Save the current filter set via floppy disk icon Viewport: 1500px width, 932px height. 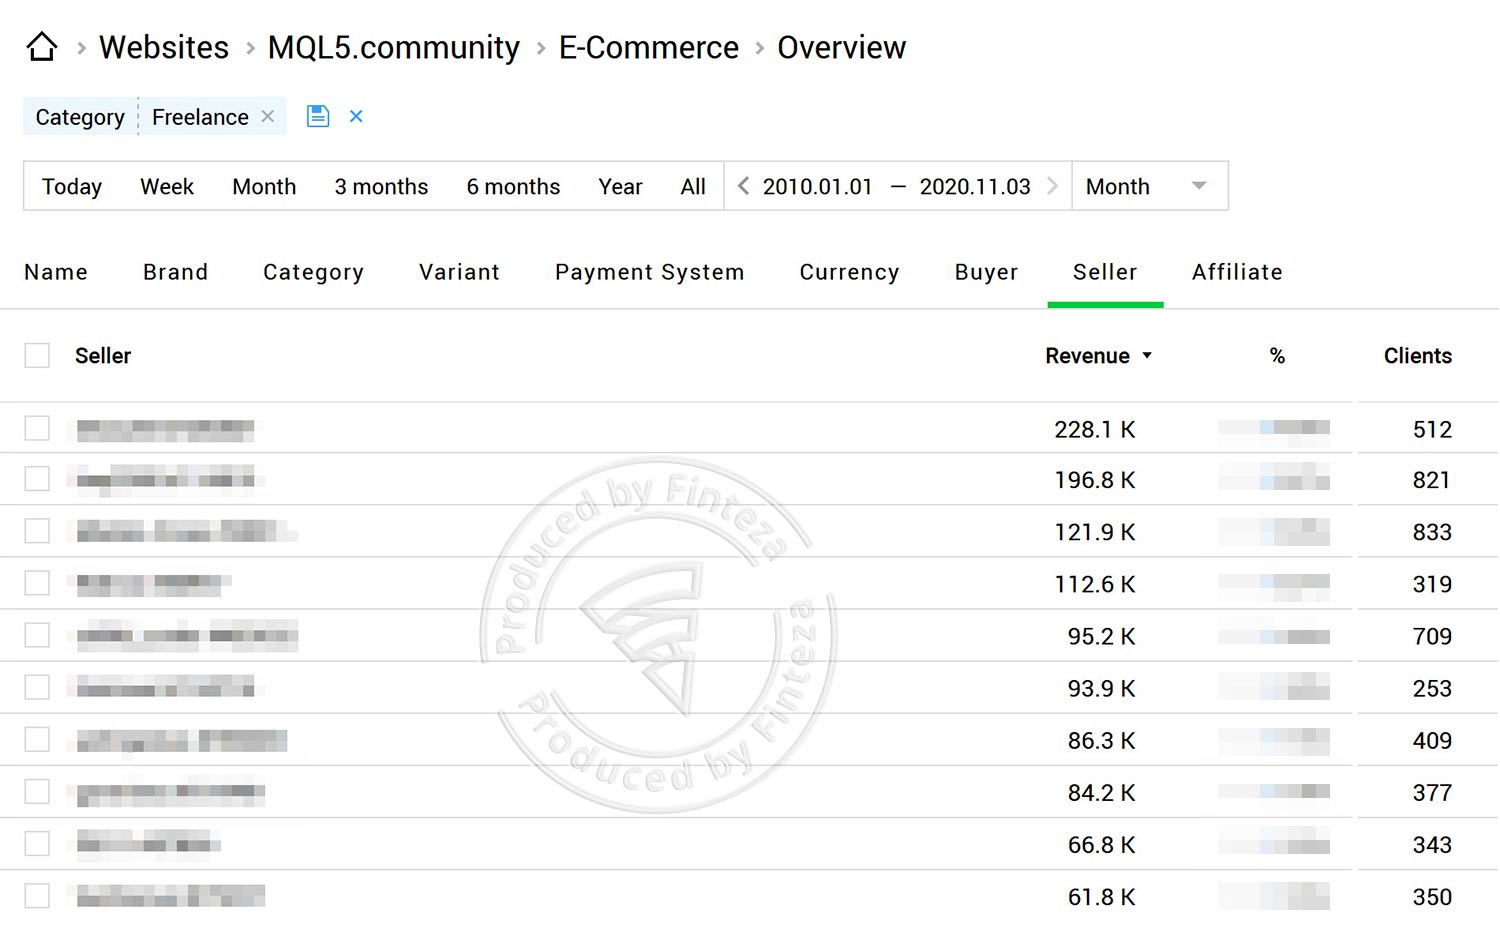pos(317,116)
